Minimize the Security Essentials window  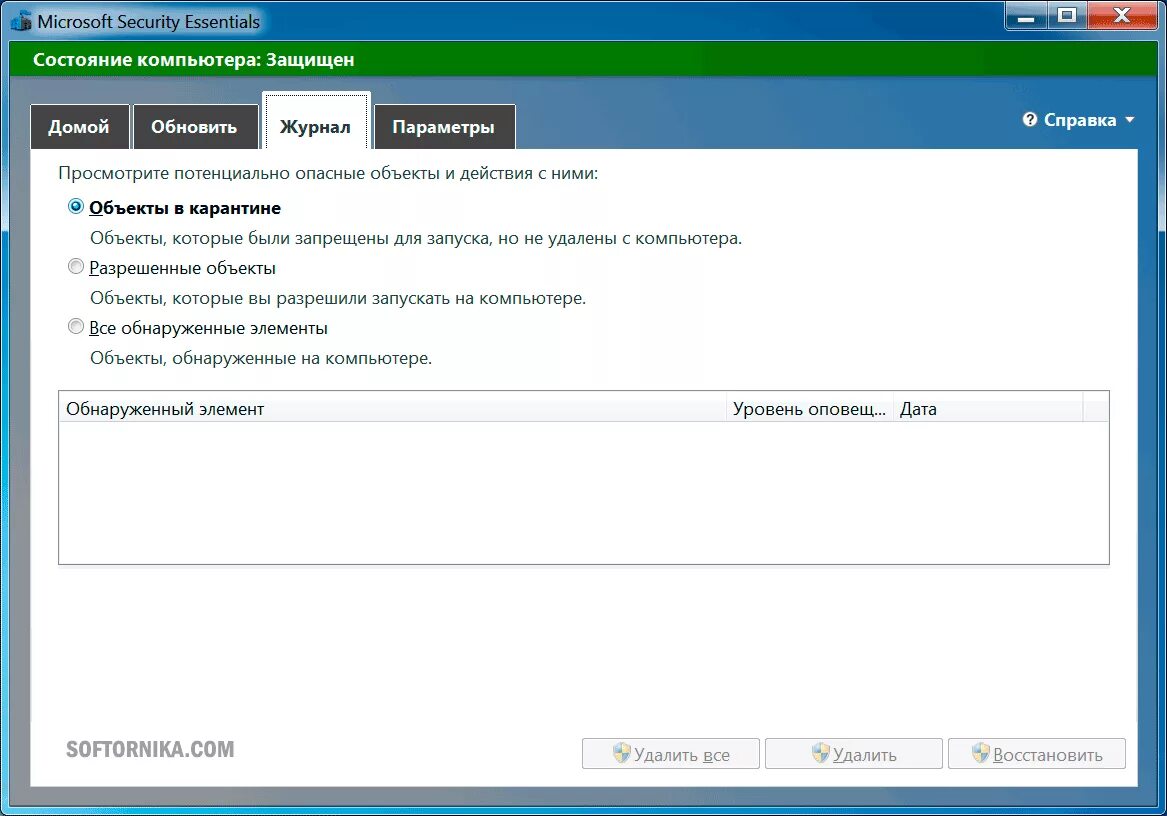coord(1026,16)
